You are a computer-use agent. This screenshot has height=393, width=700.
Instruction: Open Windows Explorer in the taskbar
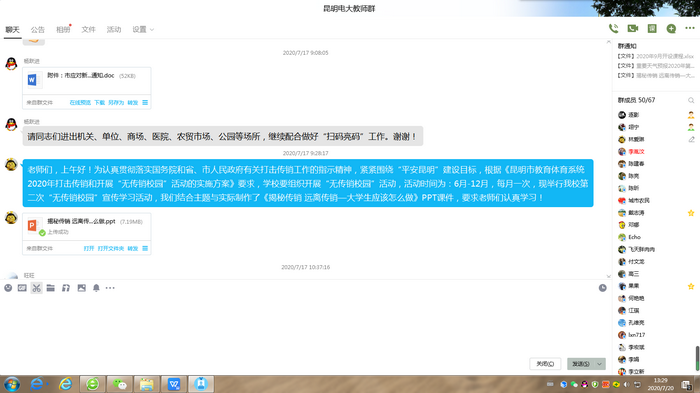pyautogui.click(x=146, y=384)
